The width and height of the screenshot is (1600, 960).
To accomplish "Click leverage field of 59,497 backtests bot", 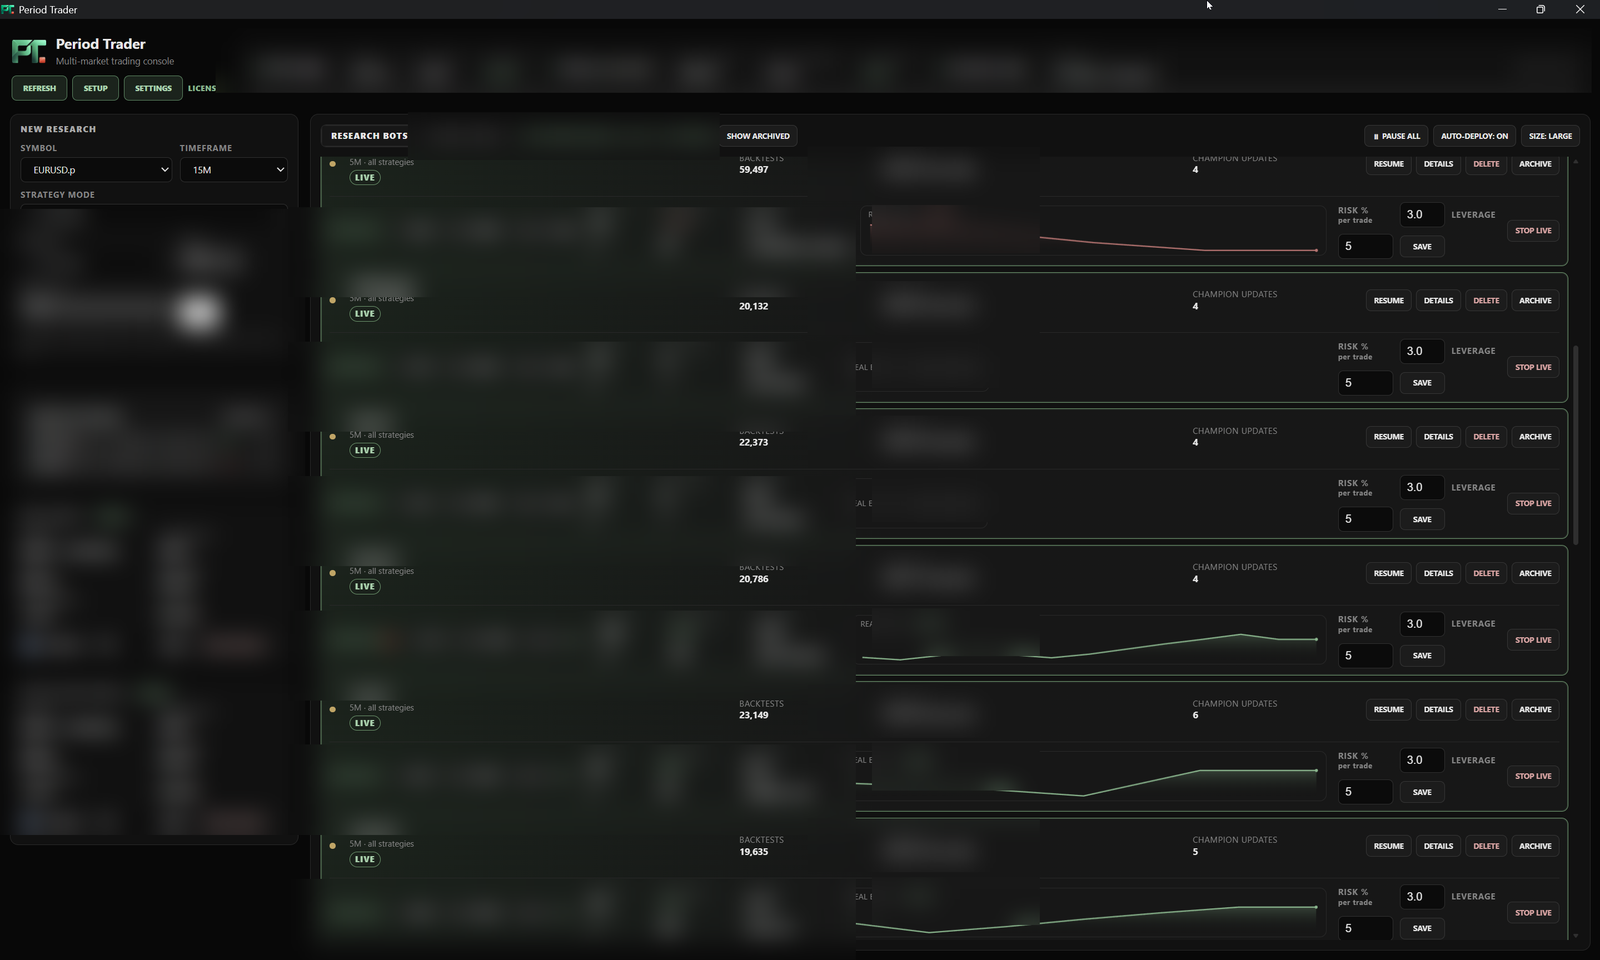I will coord(1365,246).
